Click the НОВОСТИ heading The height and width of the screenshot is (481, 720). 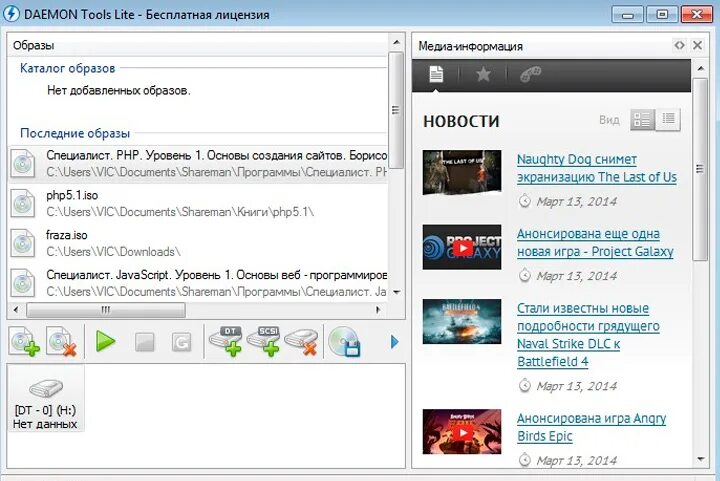[461, 121]
